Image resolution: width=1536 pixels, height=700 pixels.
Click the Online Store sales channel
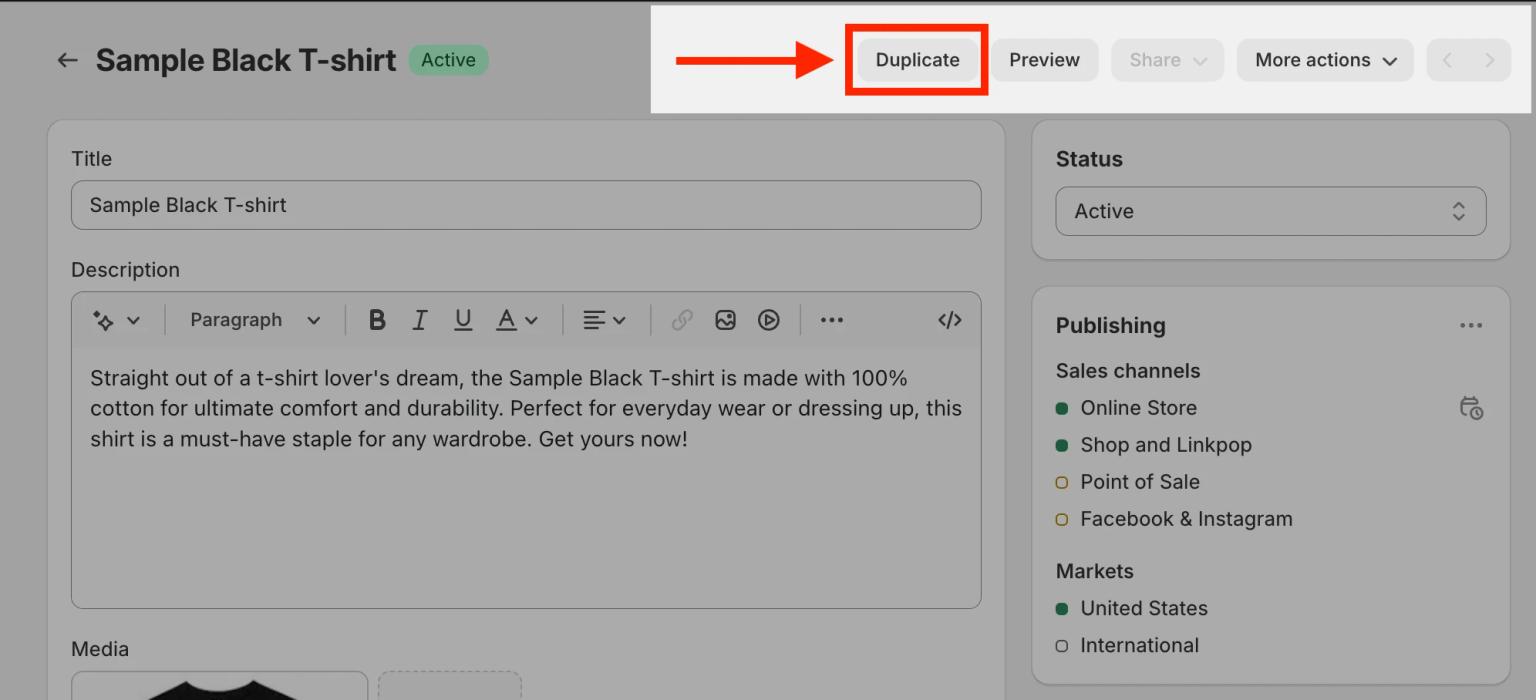(x=1138, y=408)
